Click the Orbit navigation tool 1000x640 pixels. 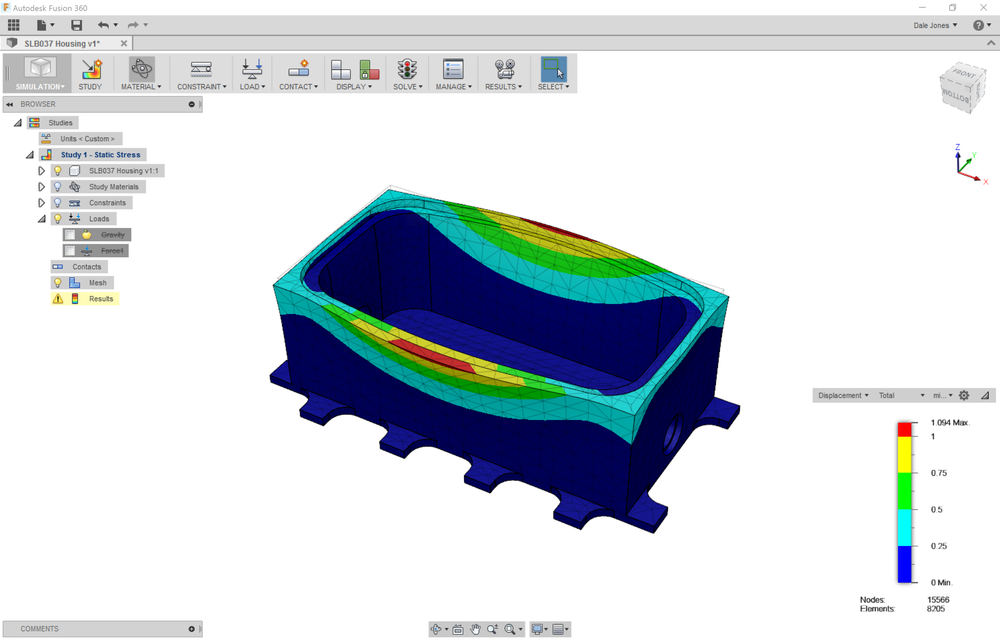pyautogui.click(x=436, y=629)
